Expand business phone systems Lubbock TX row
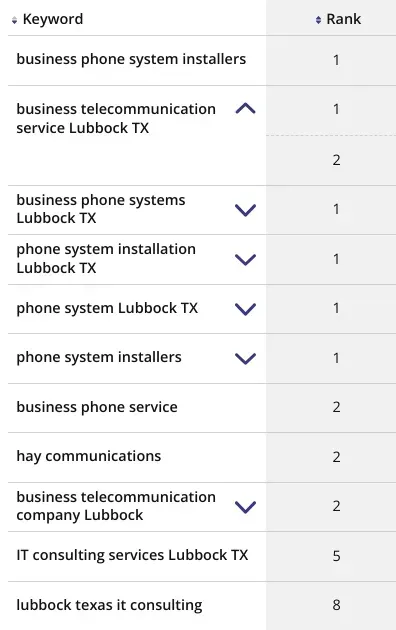This screenshot has height=630, width=396. [x=245, y=210]
